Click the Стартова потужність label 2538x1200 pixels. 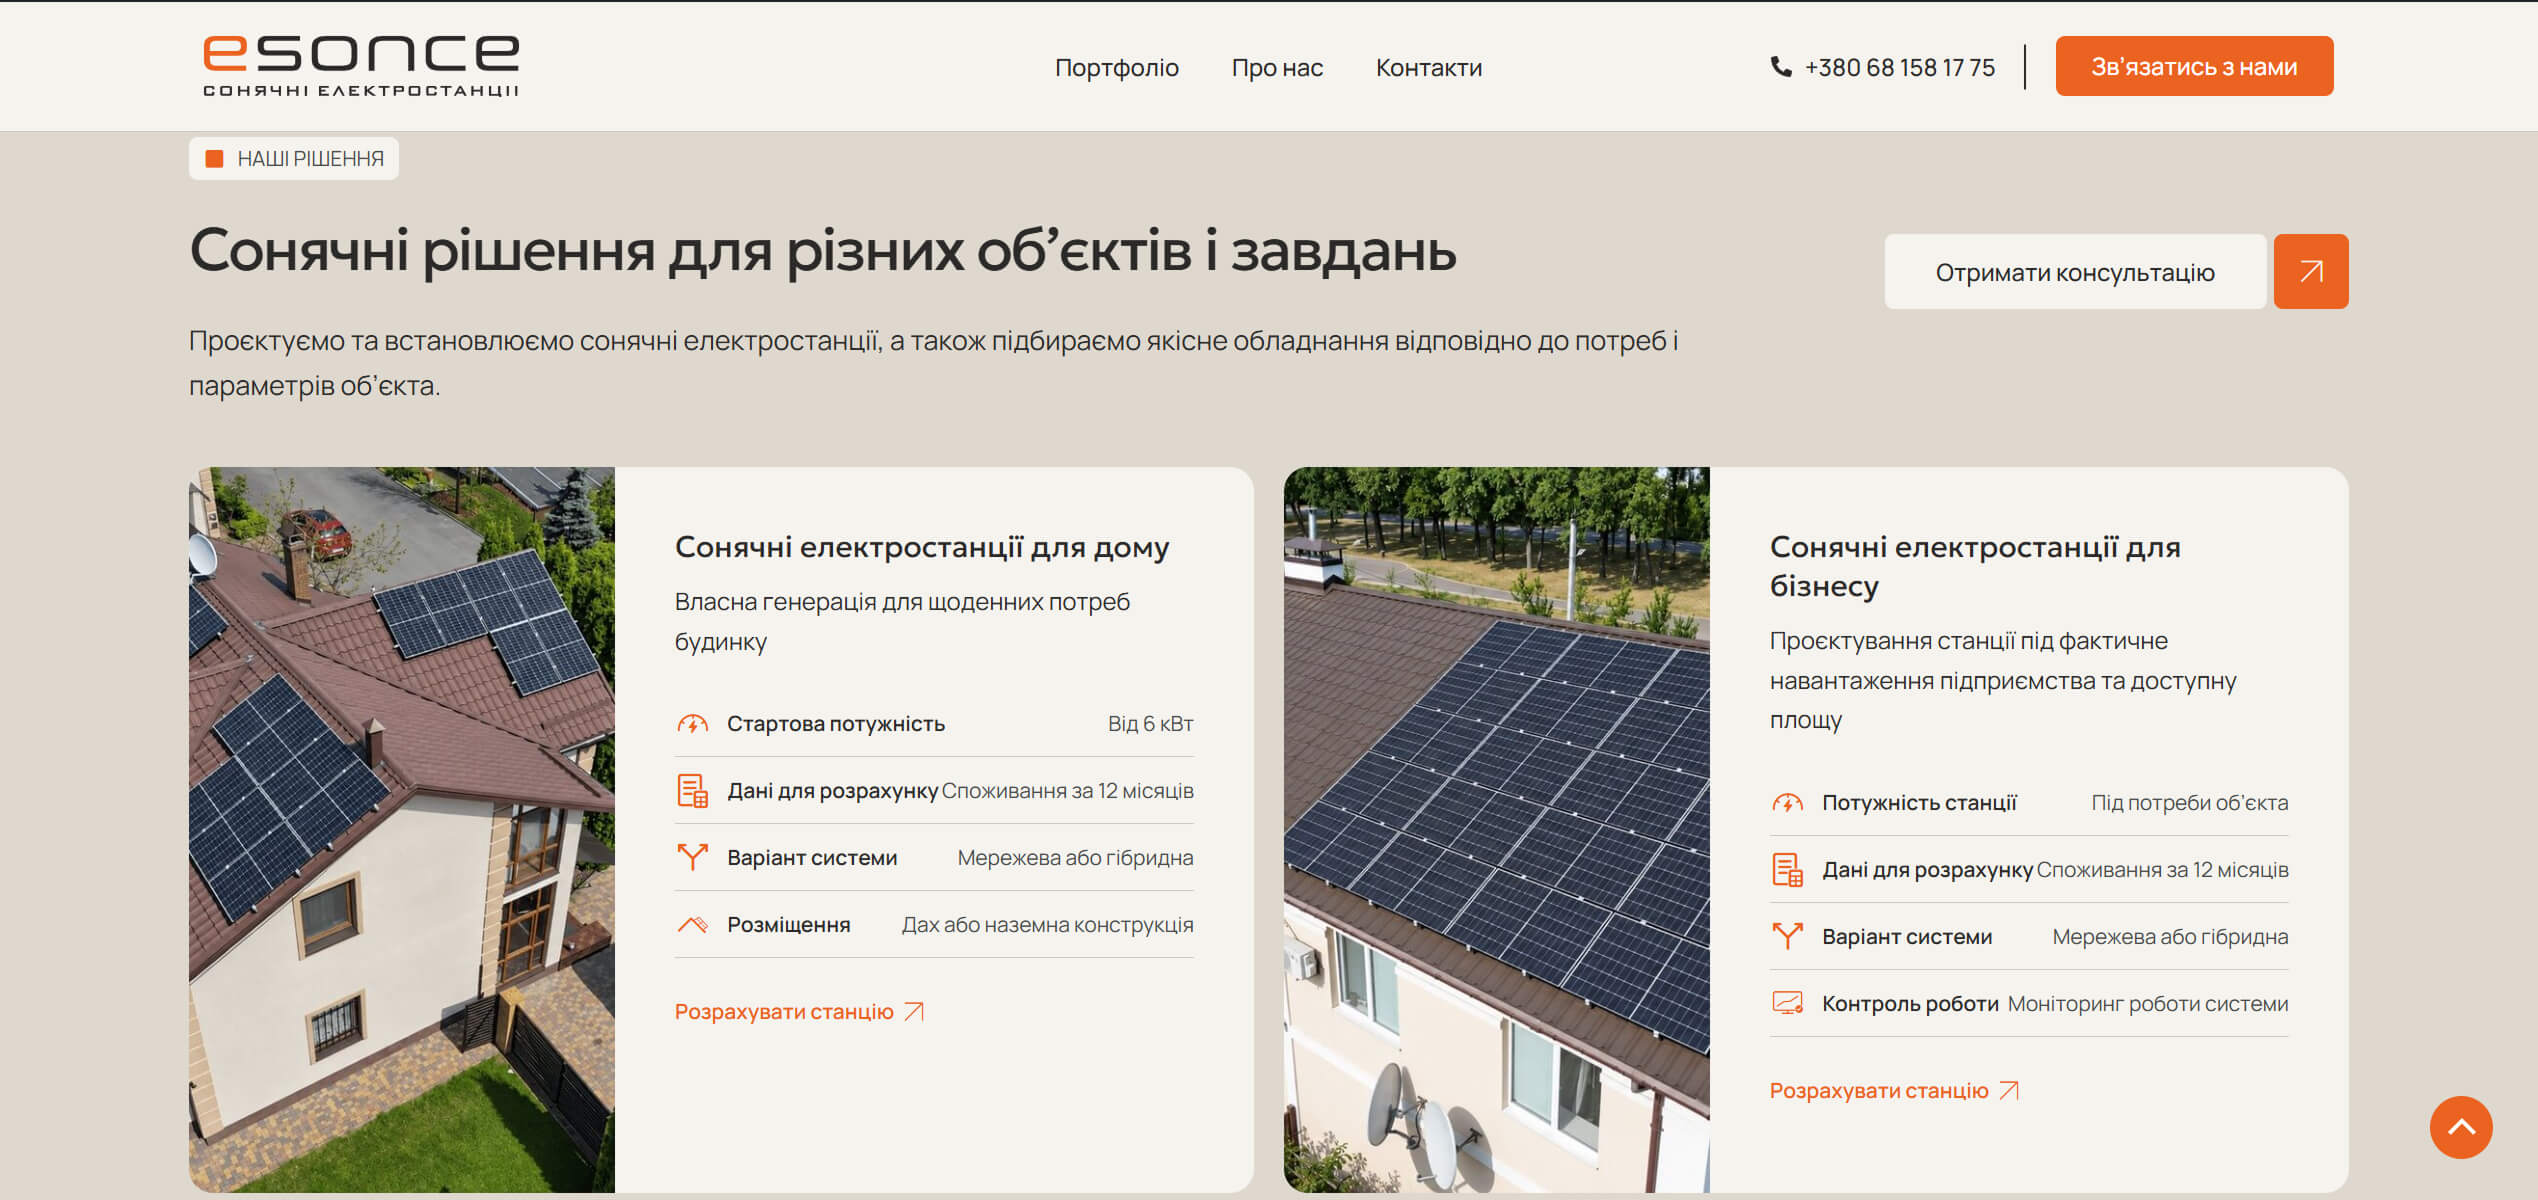(x=836, y=723)
